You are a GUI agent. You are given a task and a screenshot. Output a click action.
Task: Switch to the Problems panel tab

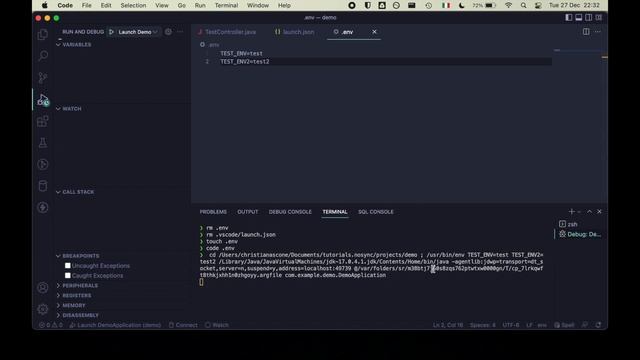click(213, 212)
